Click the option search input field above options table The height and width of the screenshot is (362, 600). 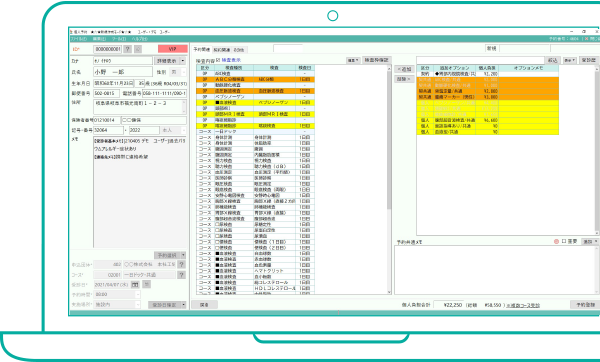(x=480, y=60)
